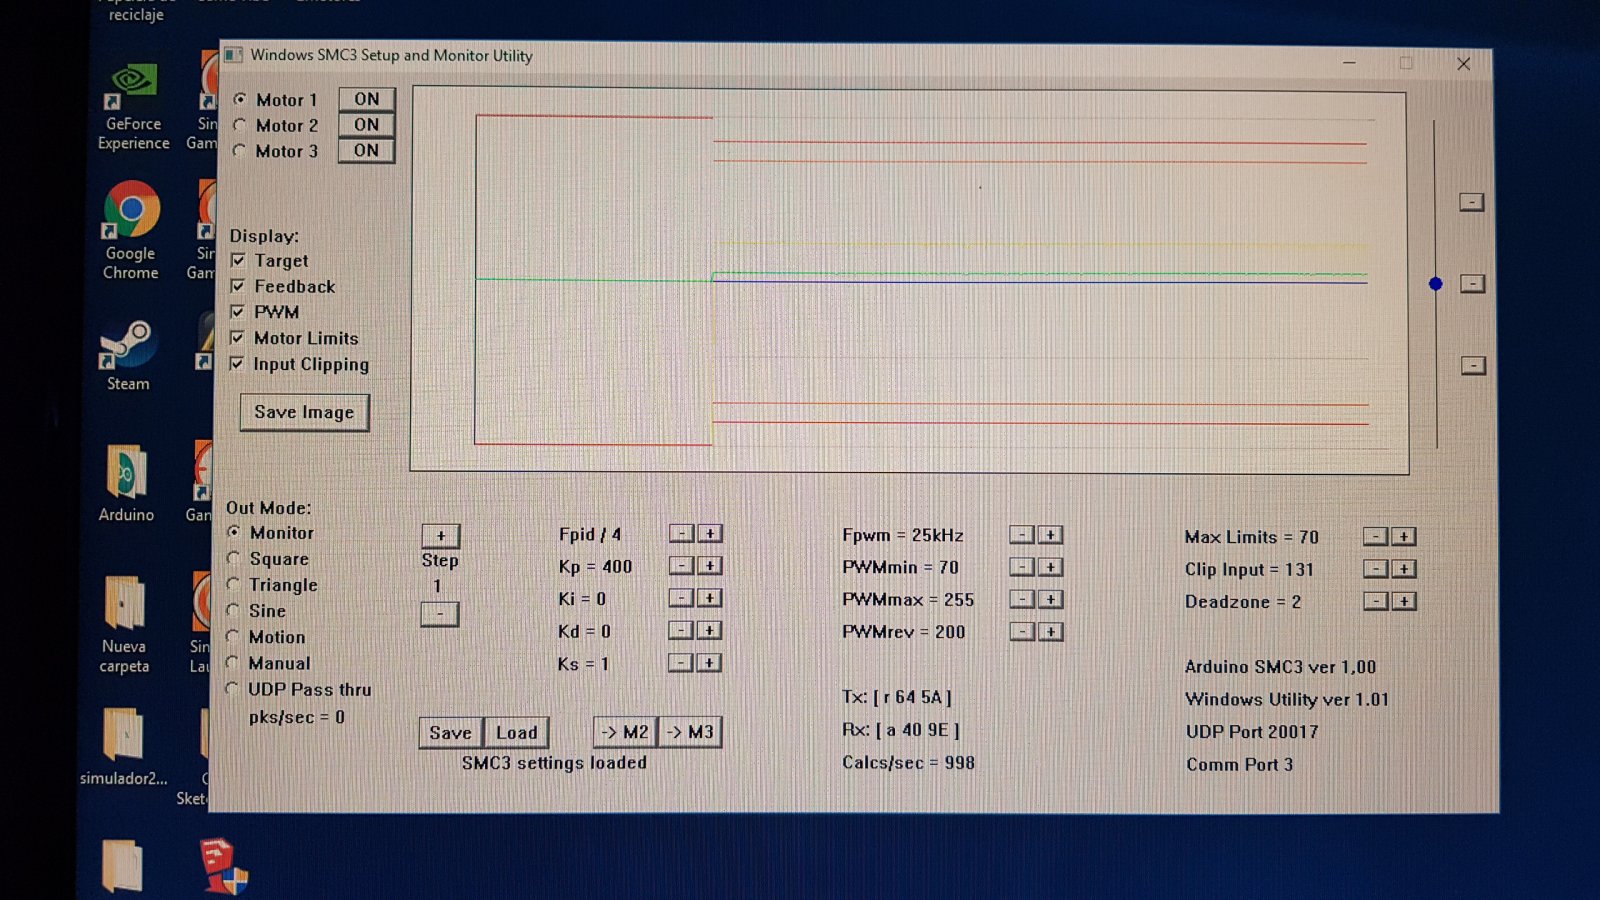
Task: Toggle the Motor Limits checkbox
Action: tap(238, 338)
